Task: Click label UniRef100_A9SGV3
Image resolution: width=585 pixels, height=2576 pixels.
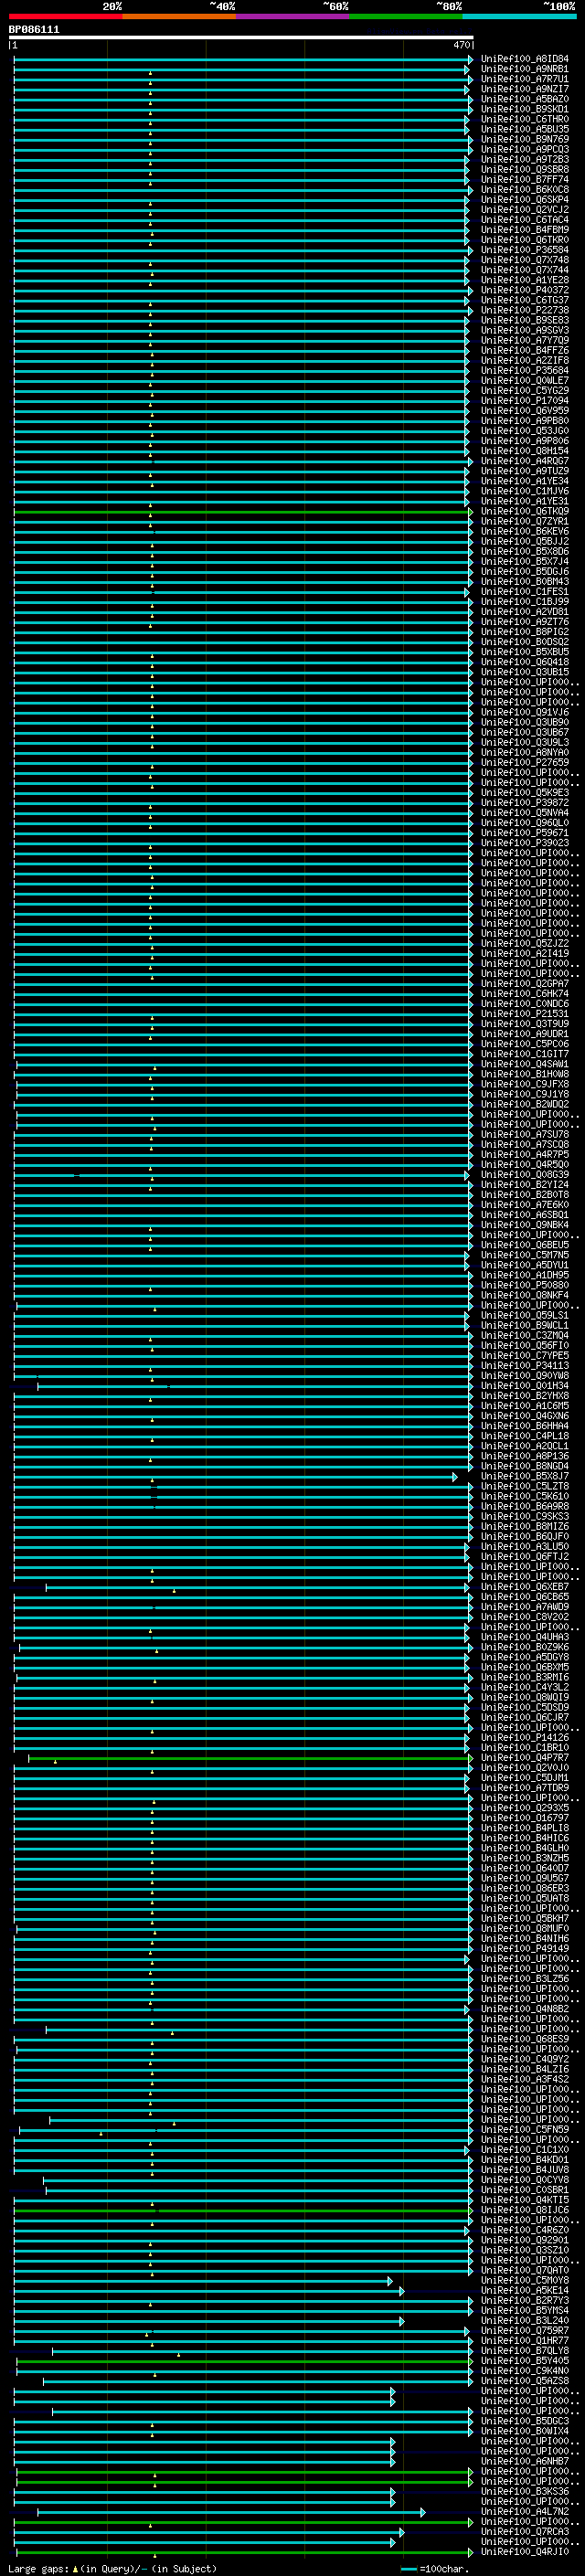Action: click(x=525, y=330)
